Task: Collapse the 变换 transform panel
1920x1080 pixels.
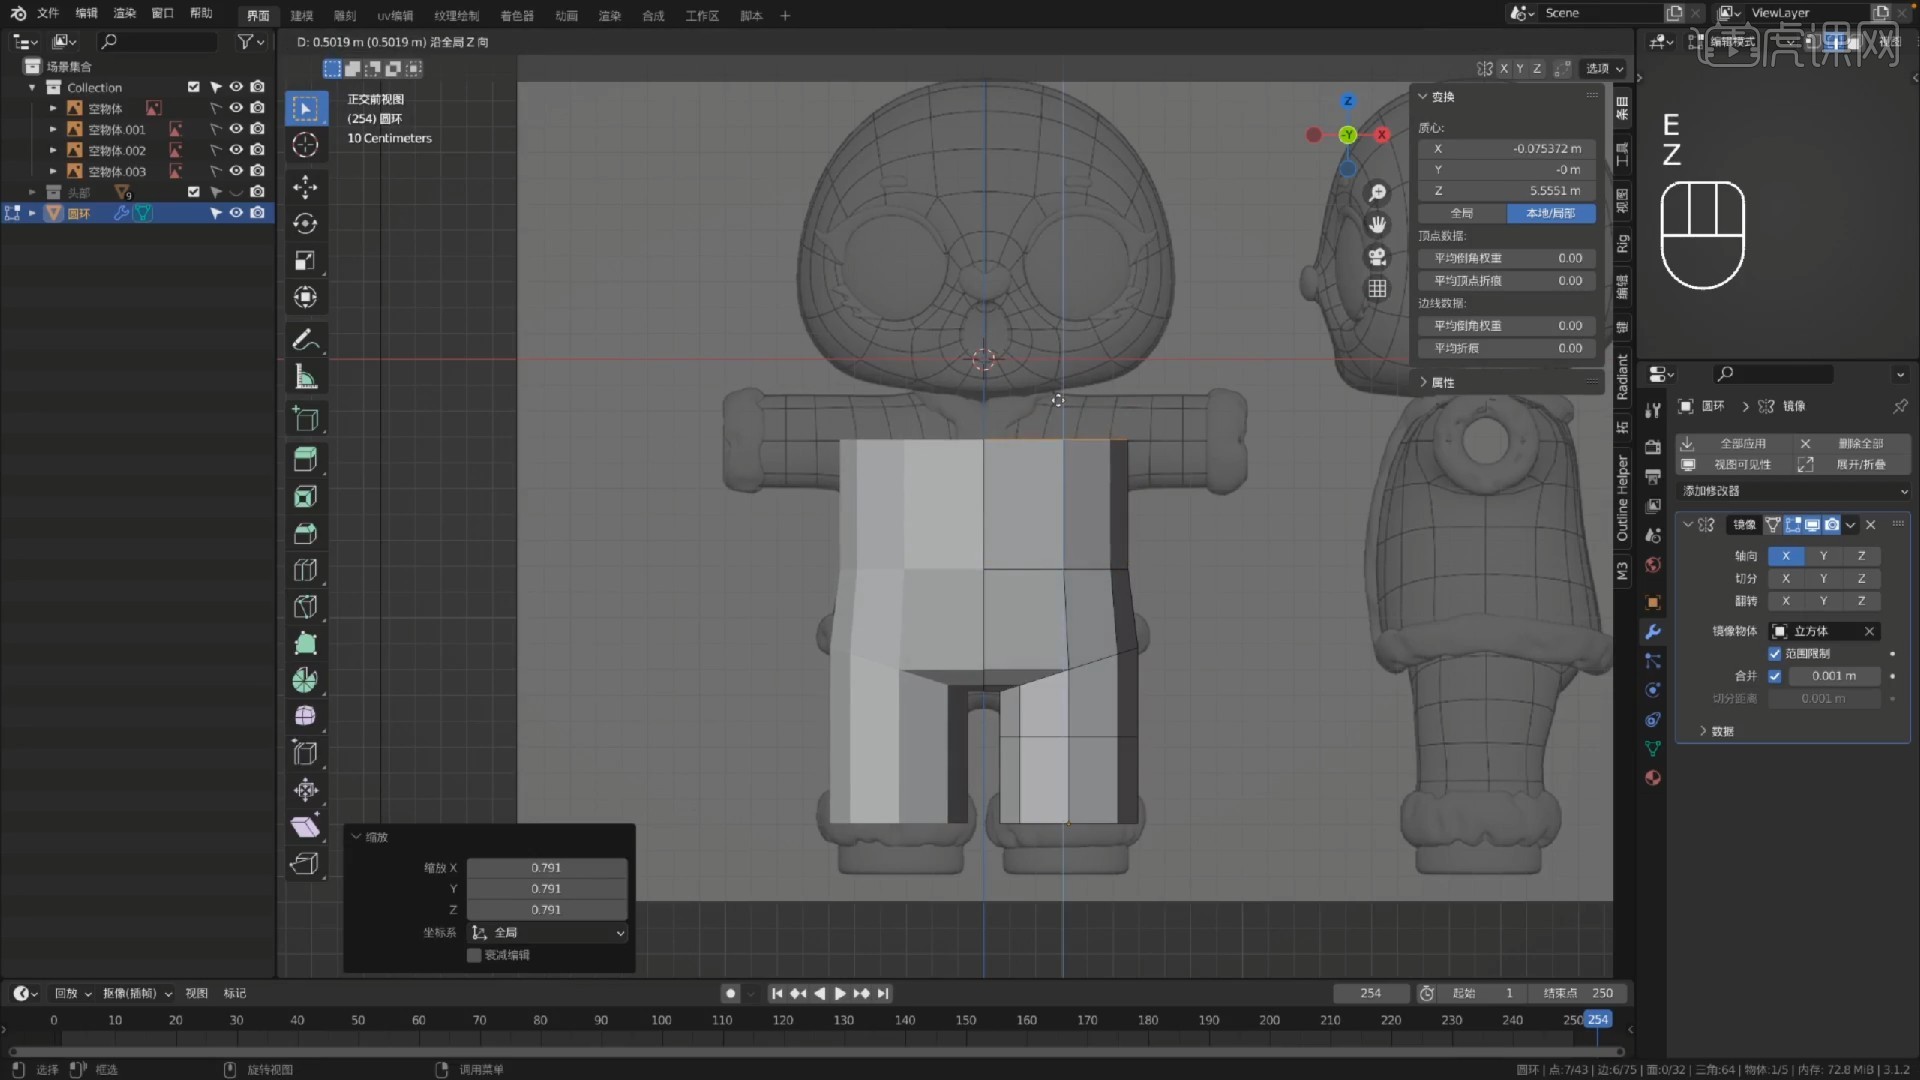Action: point(1423,97)
